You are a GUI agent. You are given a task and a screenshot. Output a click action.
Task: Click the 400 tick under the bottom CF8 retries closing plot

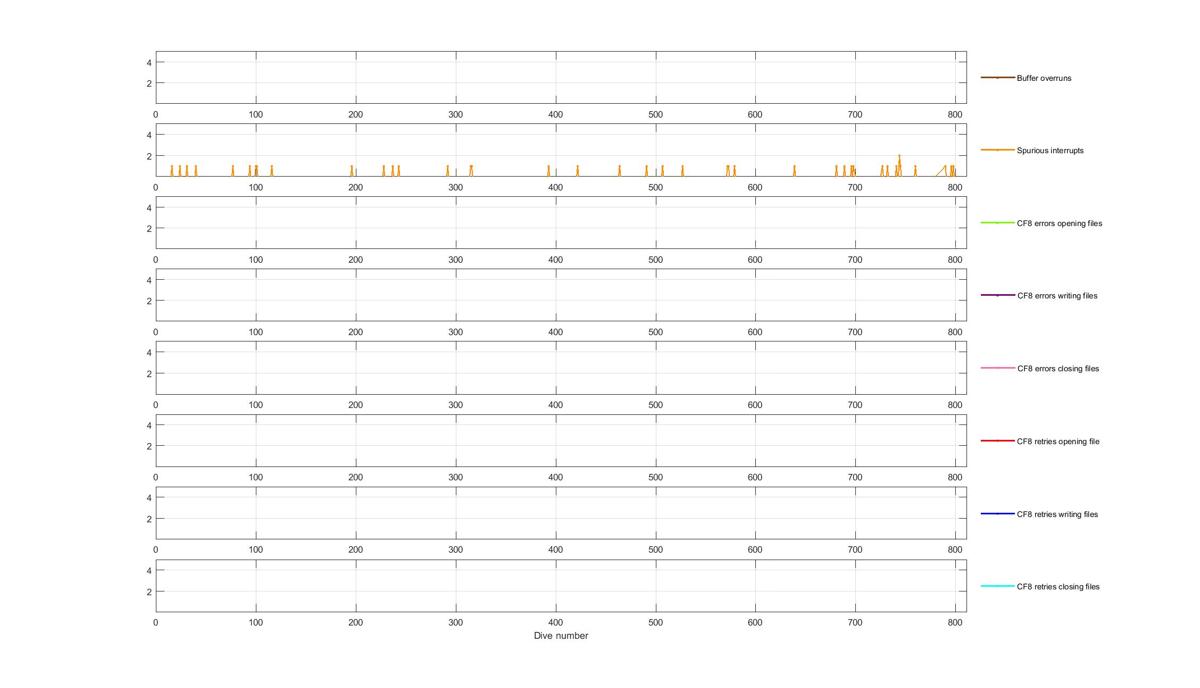click(555, 623)
